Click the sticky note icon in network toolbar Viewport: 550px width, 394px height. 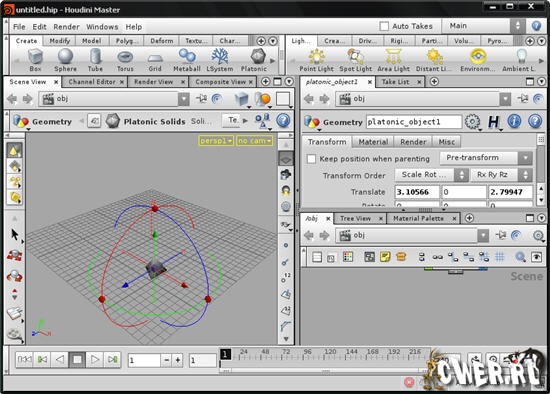[385, 257]
